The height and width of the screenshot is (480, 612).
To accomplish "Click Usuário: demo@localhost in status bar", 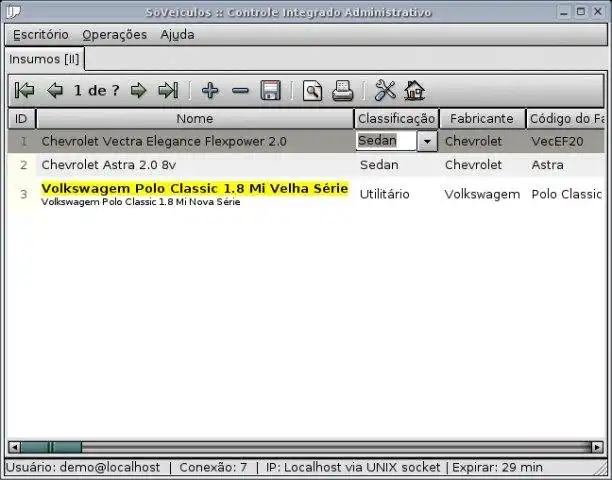I will coord(83,468).
